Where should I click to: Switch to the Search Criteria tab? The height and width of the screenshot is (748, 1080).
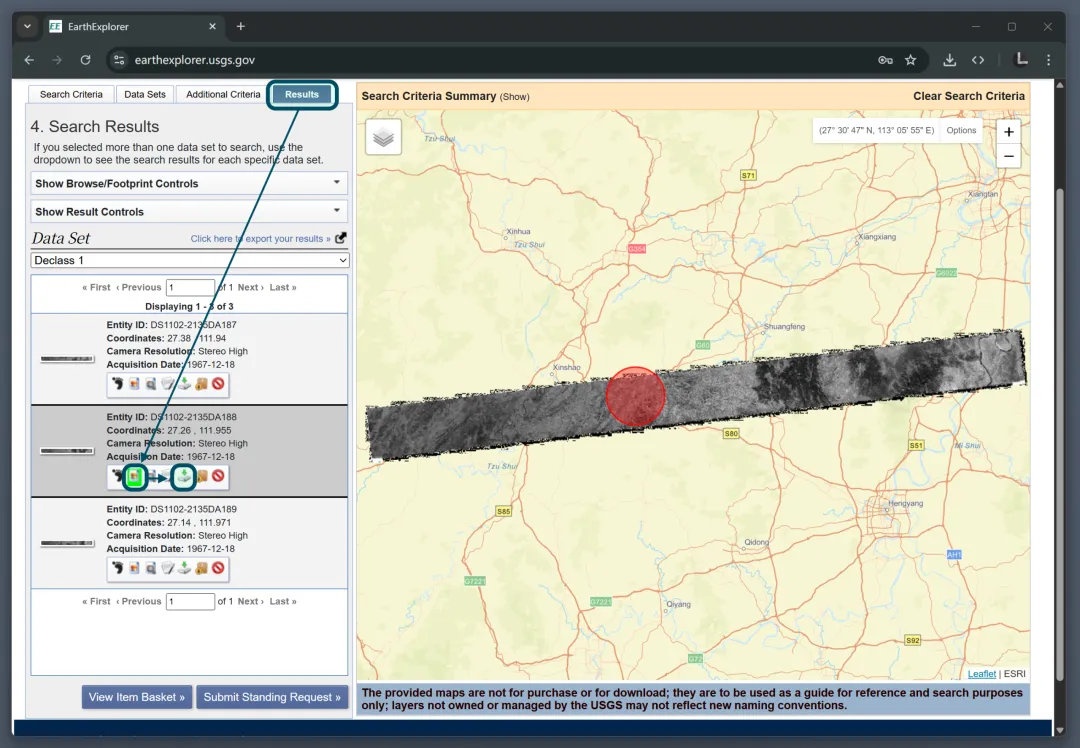[x=71, y=94]
